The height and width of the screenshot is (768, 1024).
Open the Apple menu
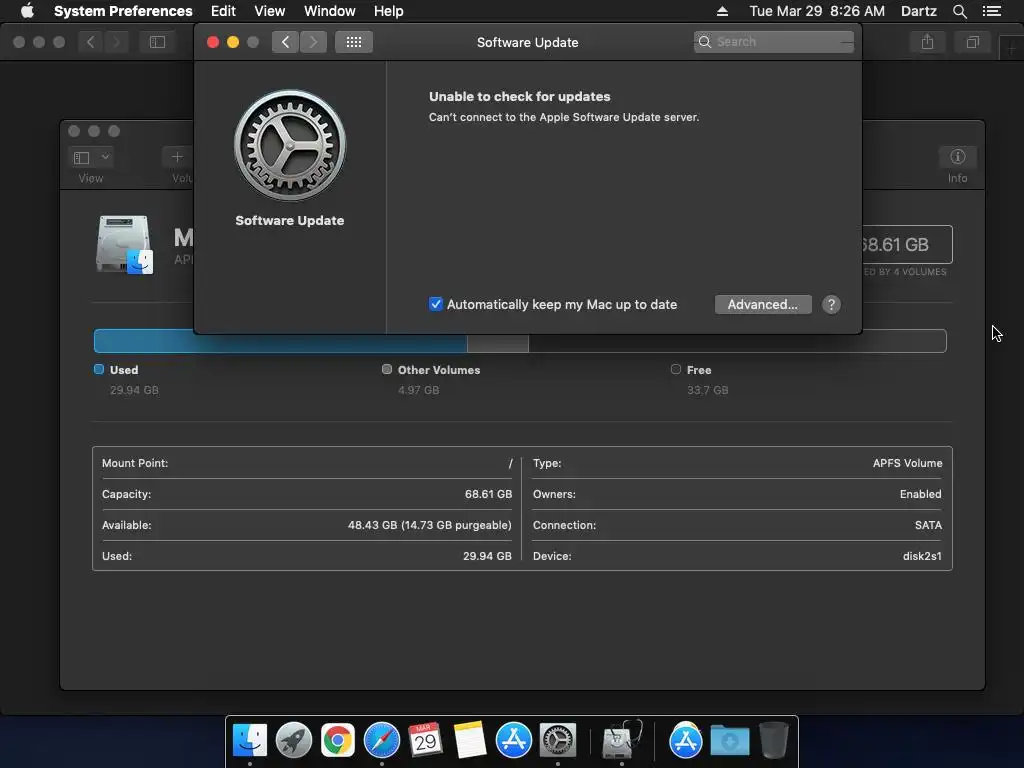[27, 11]
